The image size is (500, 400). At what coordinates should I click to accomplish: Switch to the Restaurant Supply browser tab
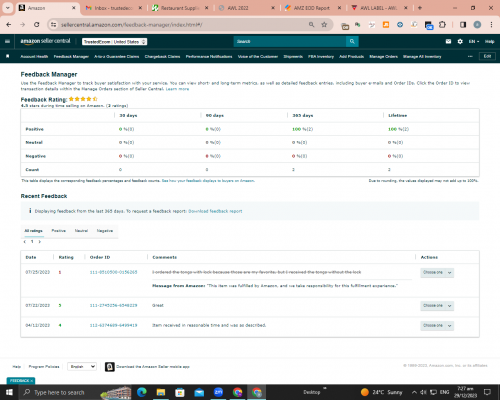[x=180, y=8]
